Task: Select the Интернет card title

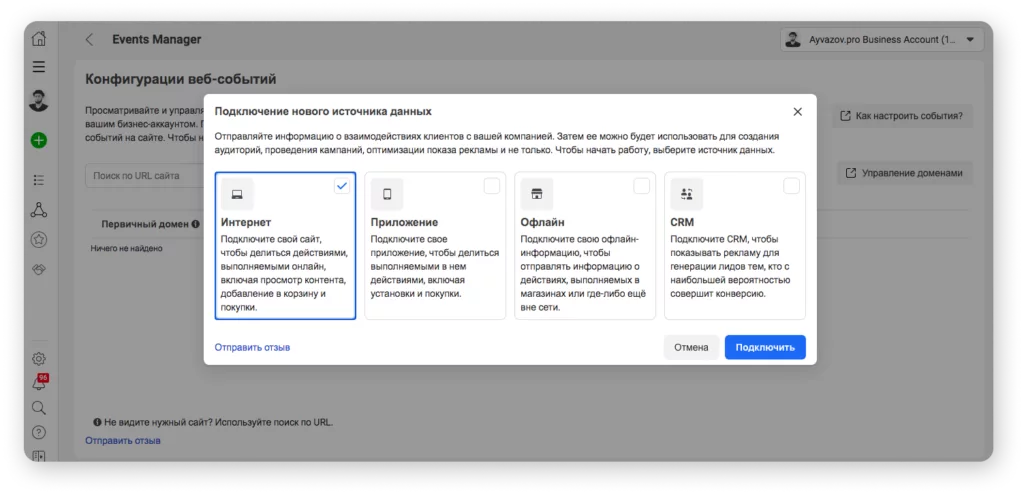Action: tap(246, 222)
